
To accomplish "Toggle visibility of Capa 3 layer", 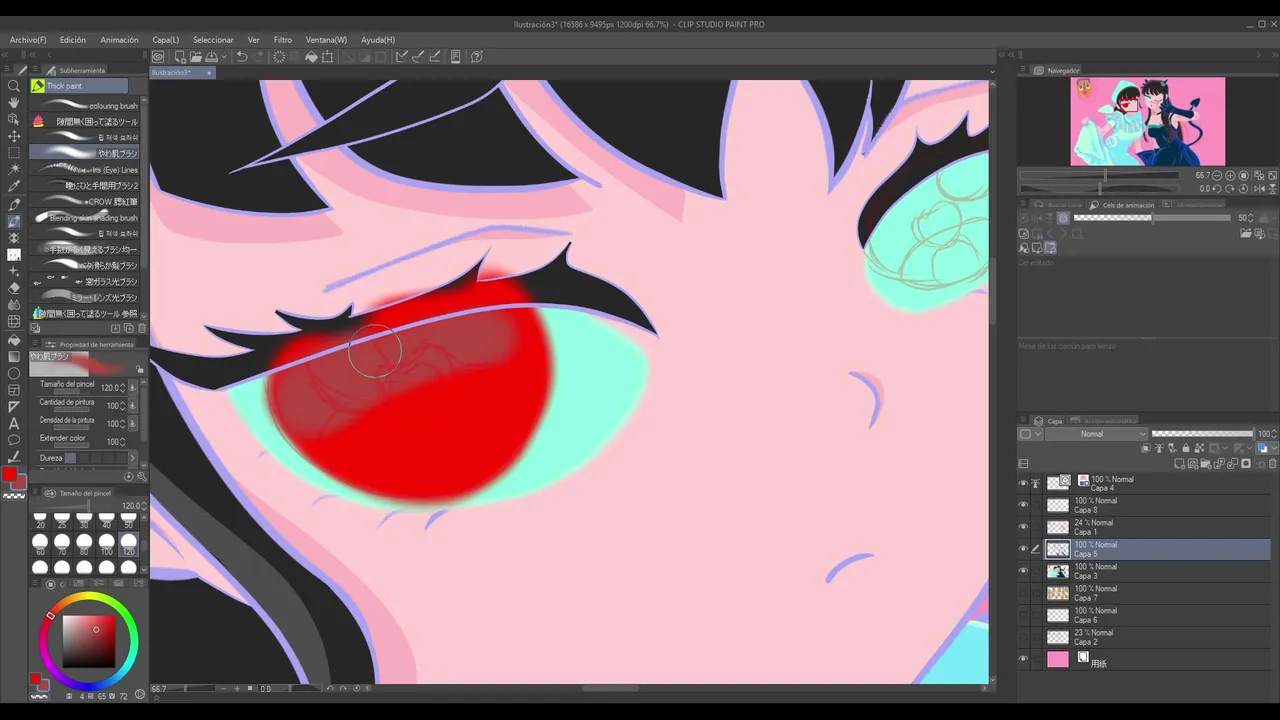I will click(x=1023, y=571).
